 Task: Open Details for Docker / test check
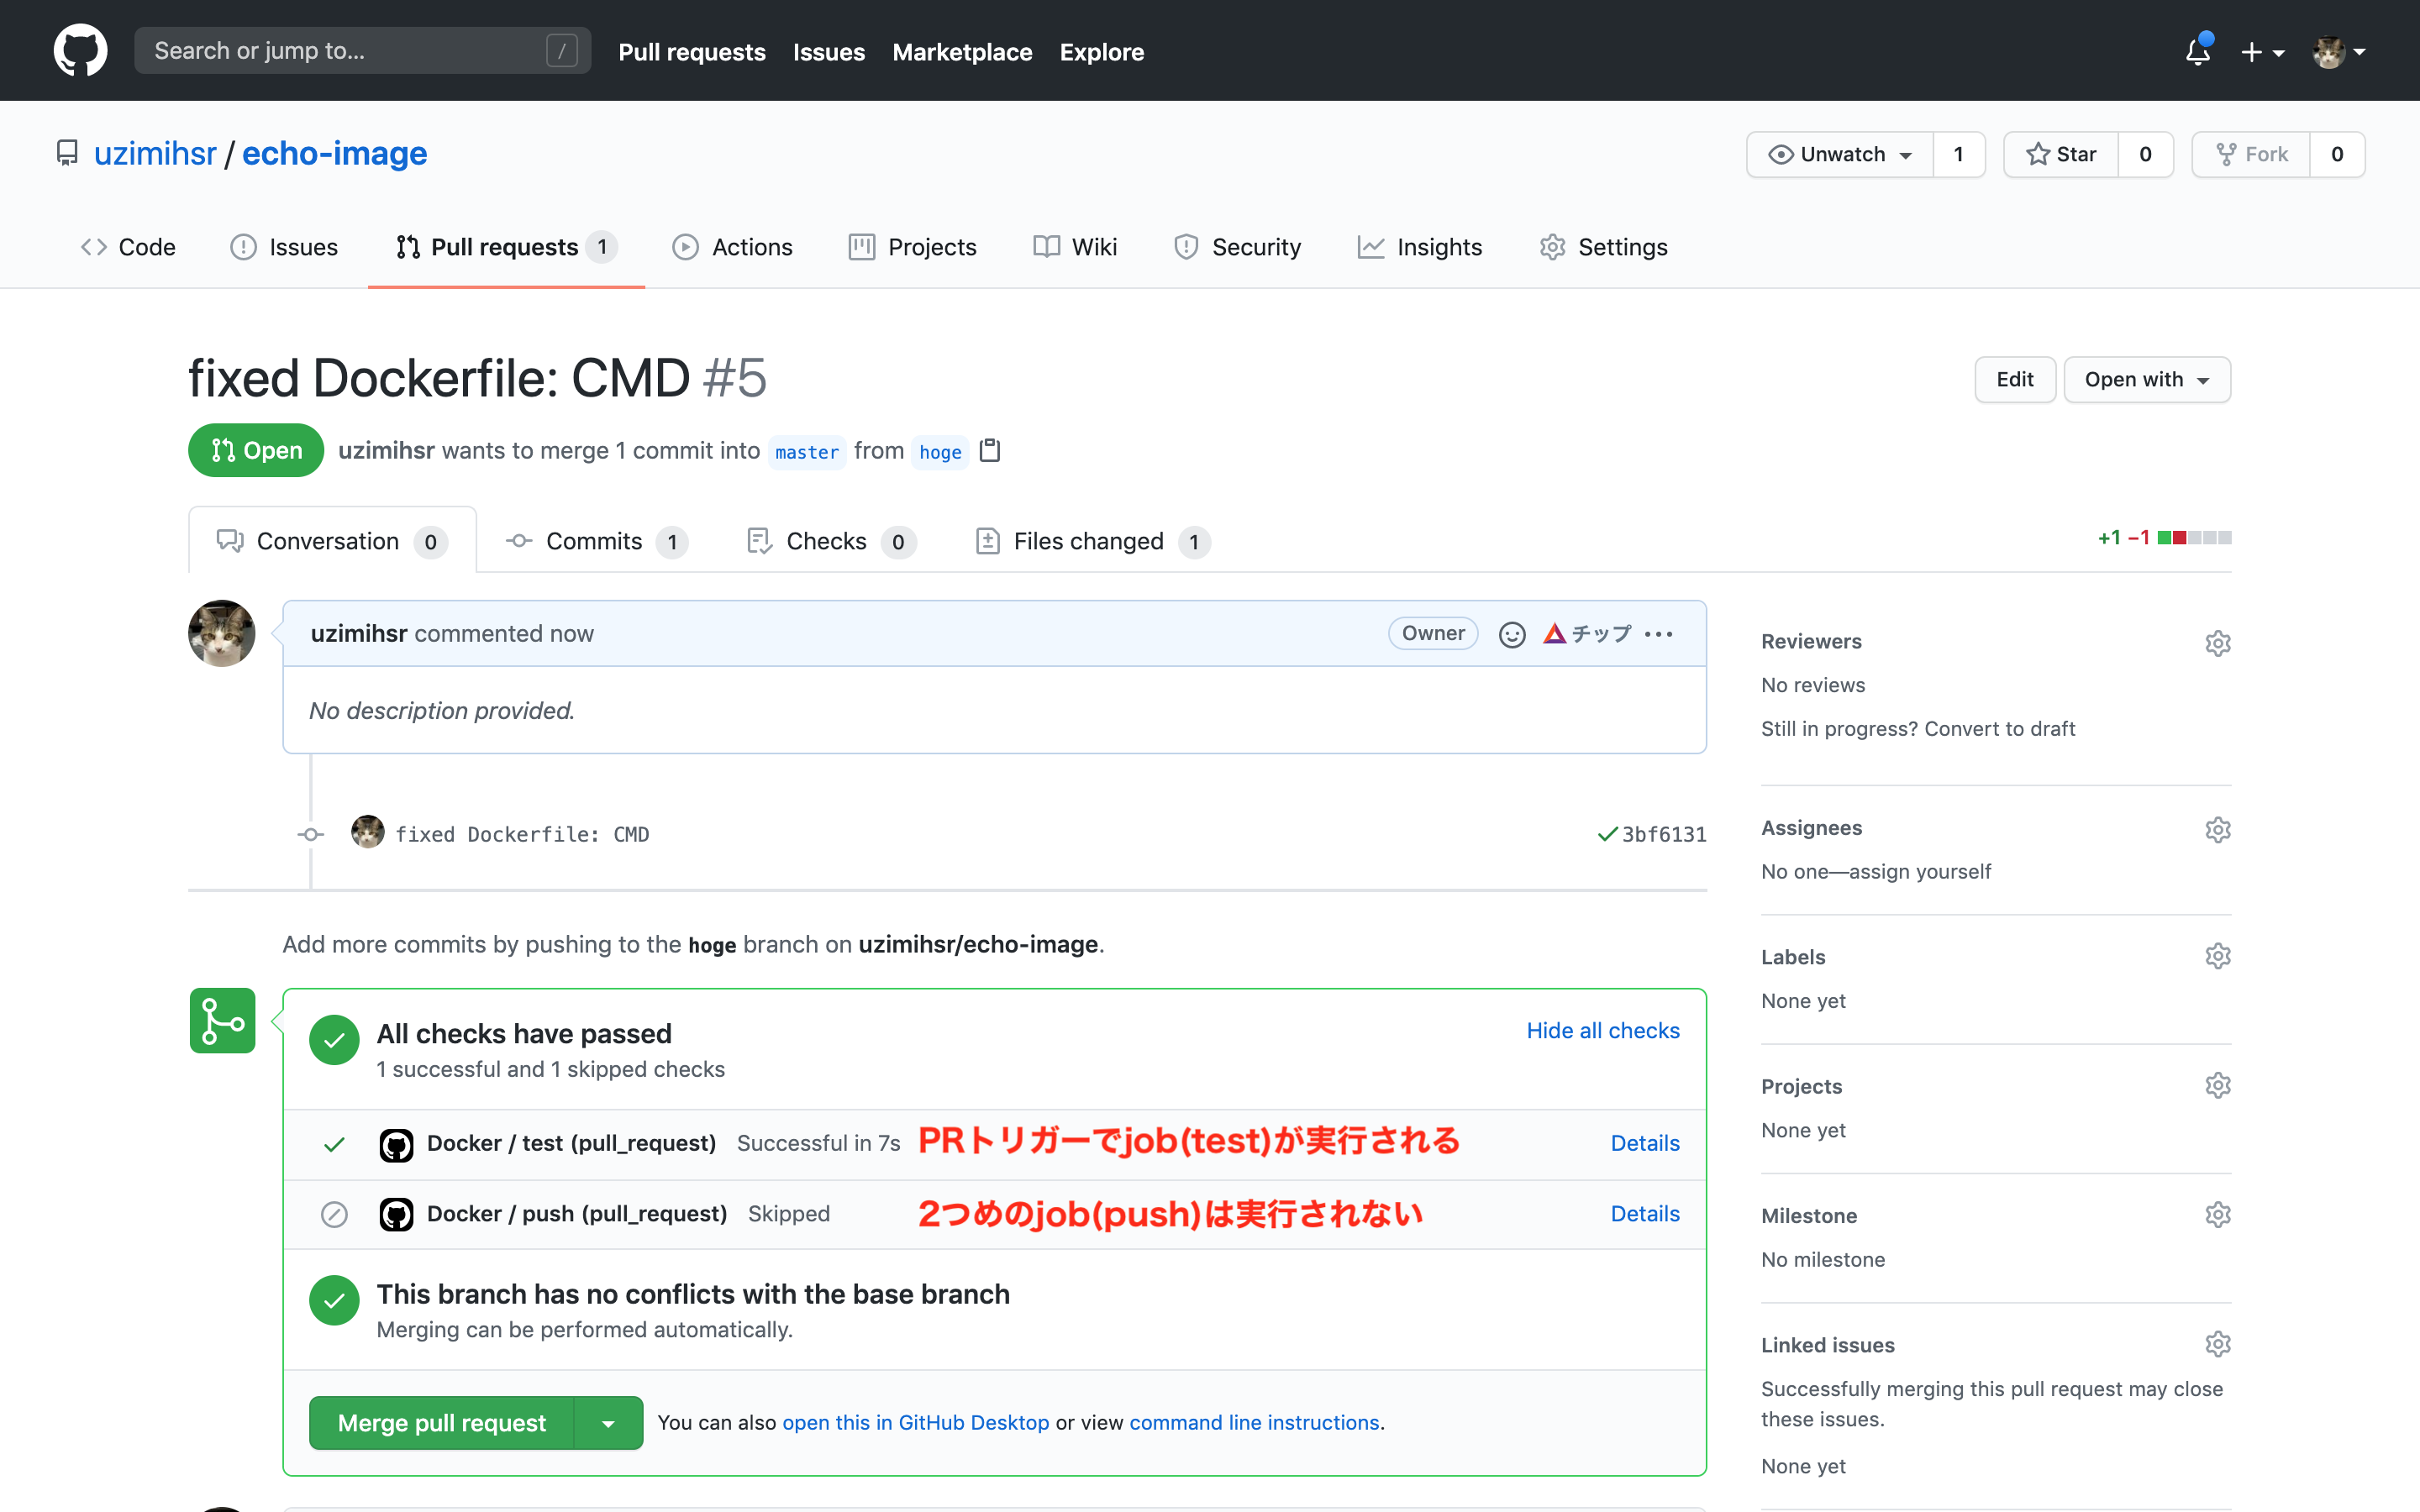pyautogui.click(x=1645, y=1143)
